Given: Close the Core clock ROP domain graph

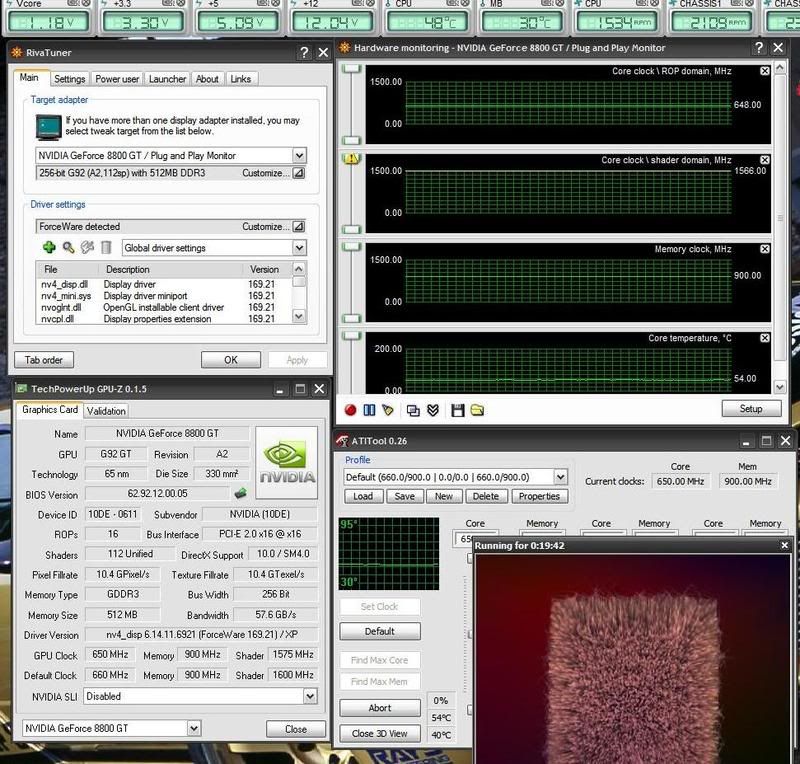Looking at the screenshot, I should [x=764, y=71].
